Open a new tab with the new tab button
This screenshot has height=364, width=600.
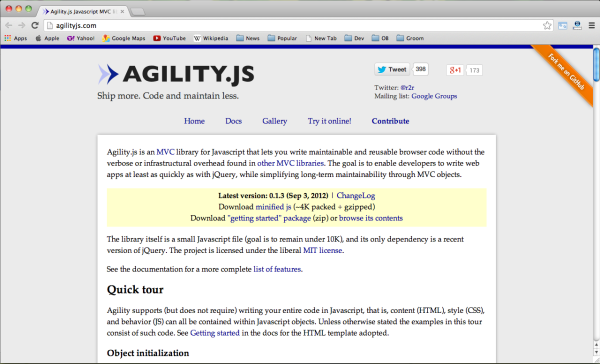[138, 12]
